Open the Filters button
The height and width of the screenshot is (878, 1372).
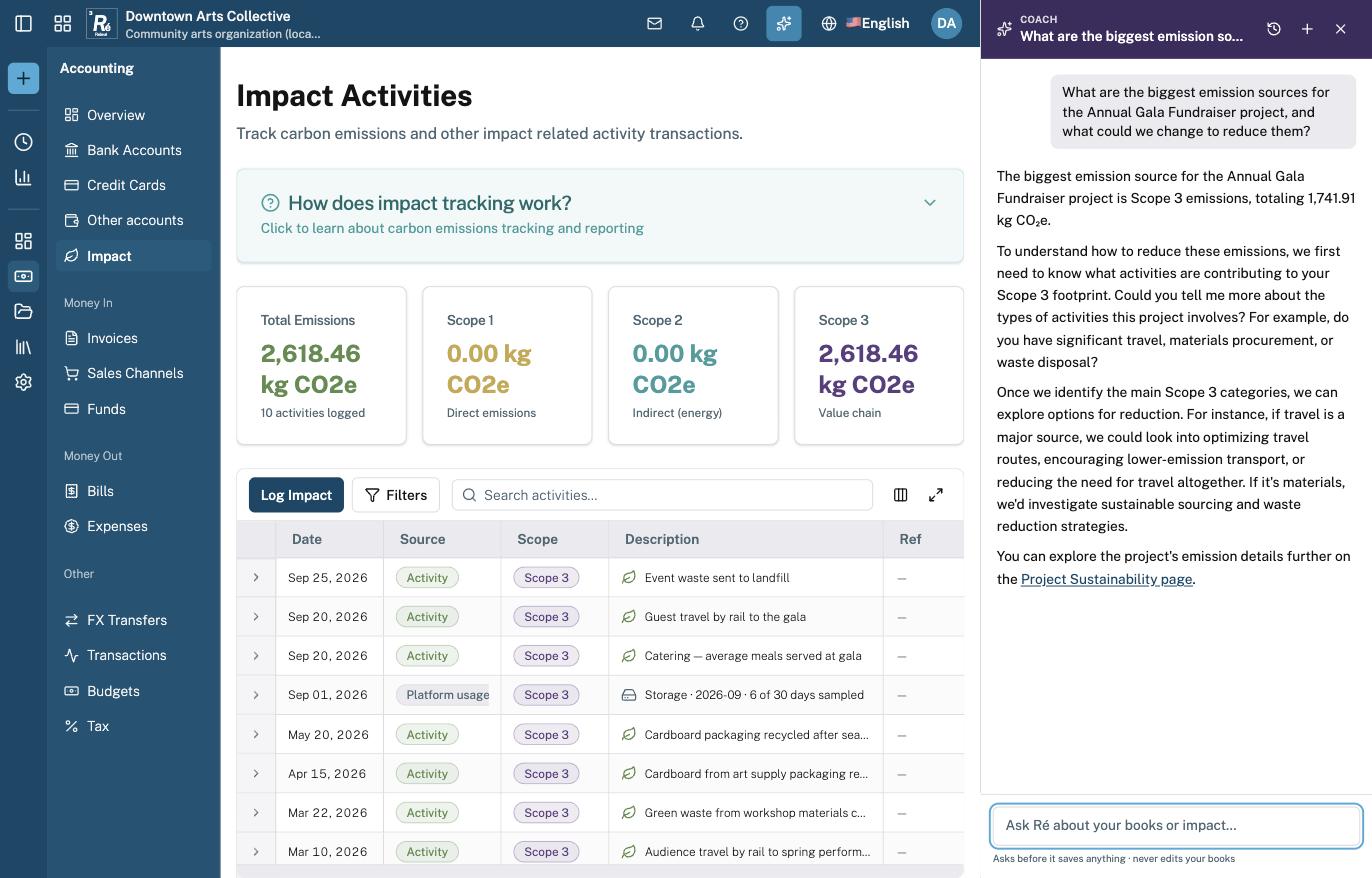tap(396, 495)
